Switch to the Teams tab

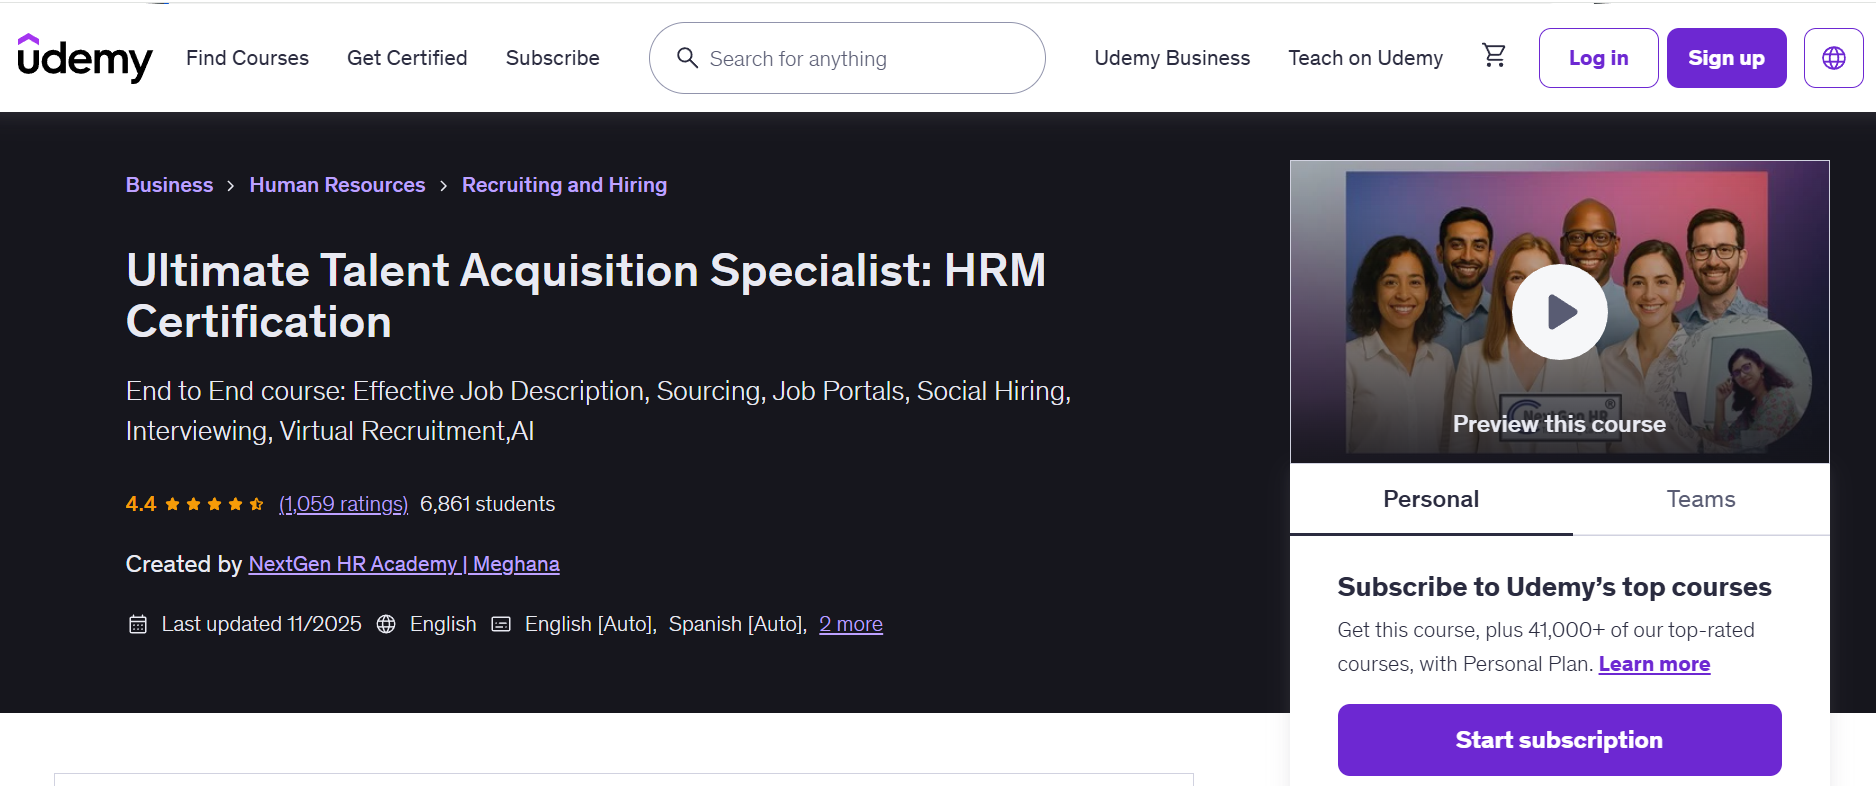pos(1701,499)
